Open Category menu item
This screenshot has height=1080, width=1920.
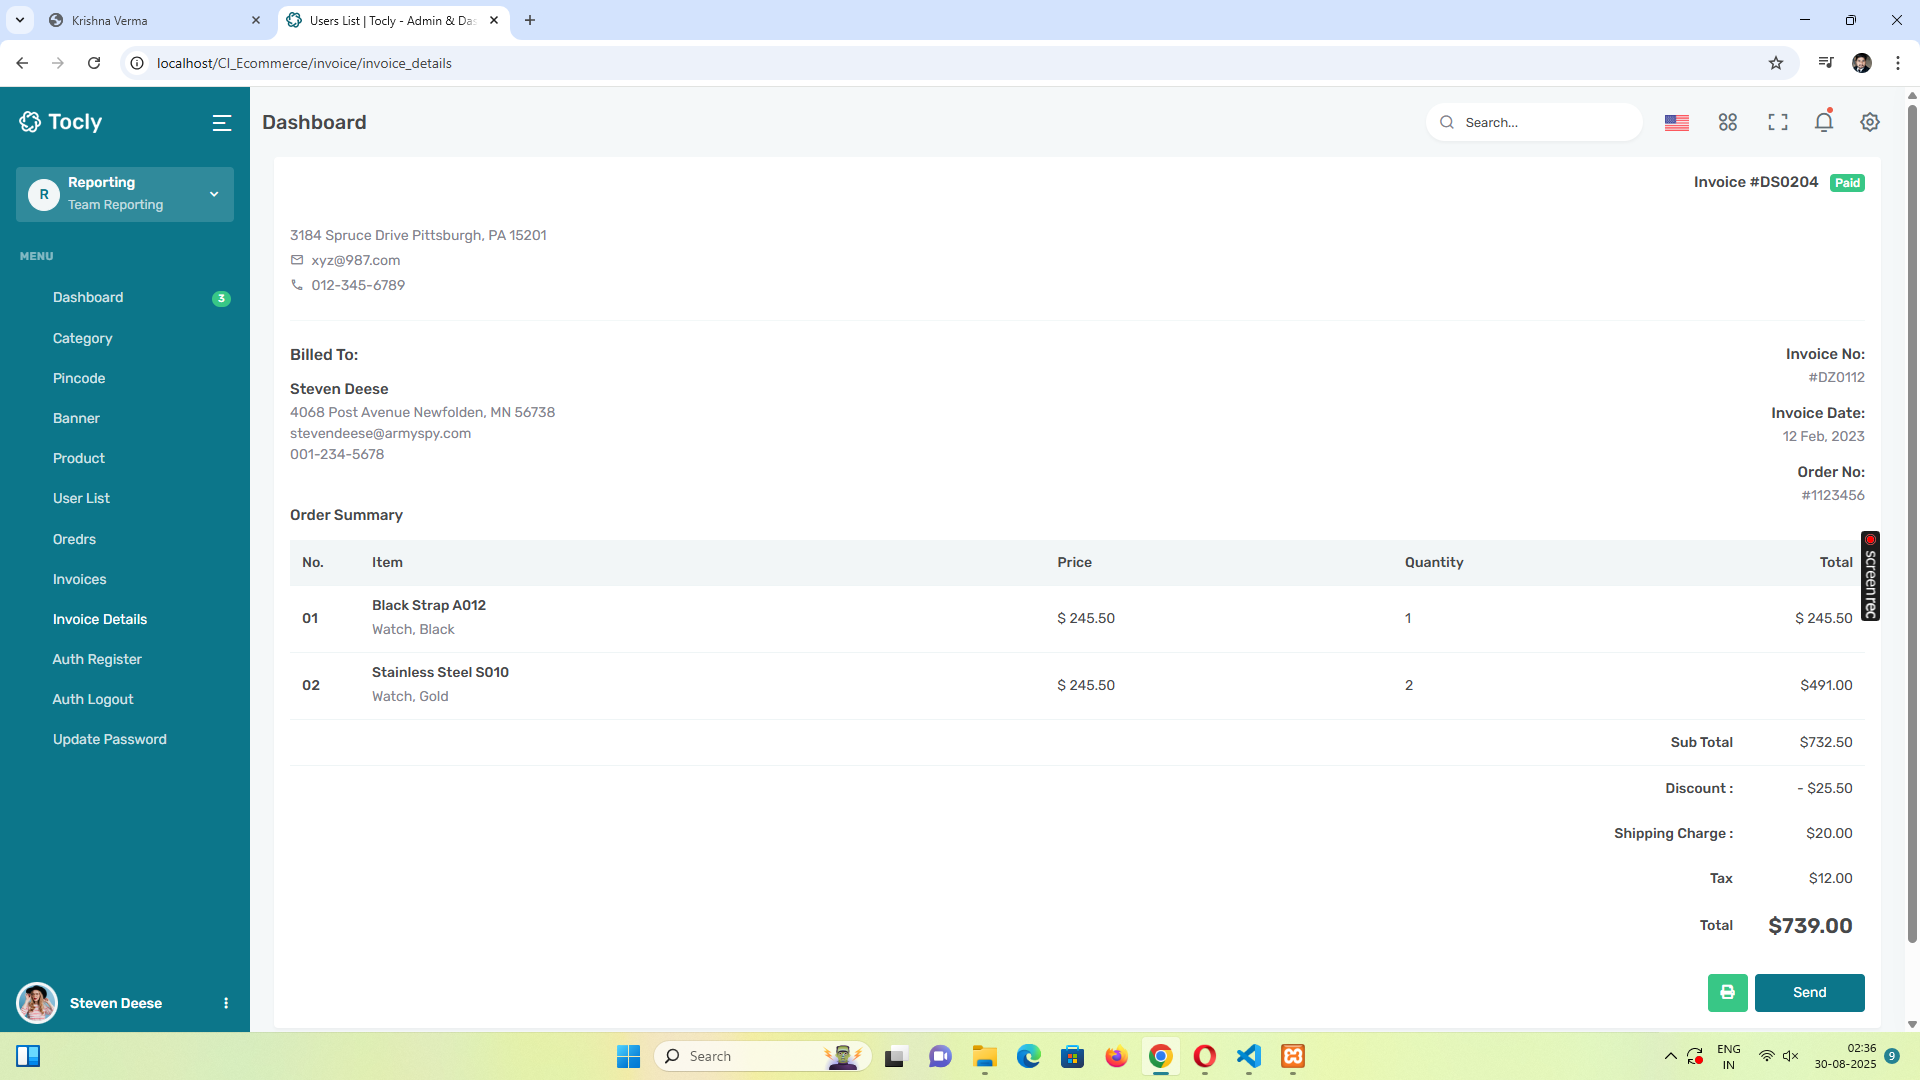83,338
